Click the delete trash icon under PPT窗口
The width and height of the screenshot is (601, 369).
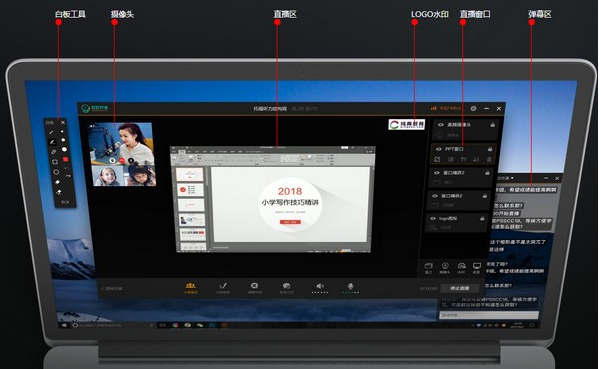(489, 159)
